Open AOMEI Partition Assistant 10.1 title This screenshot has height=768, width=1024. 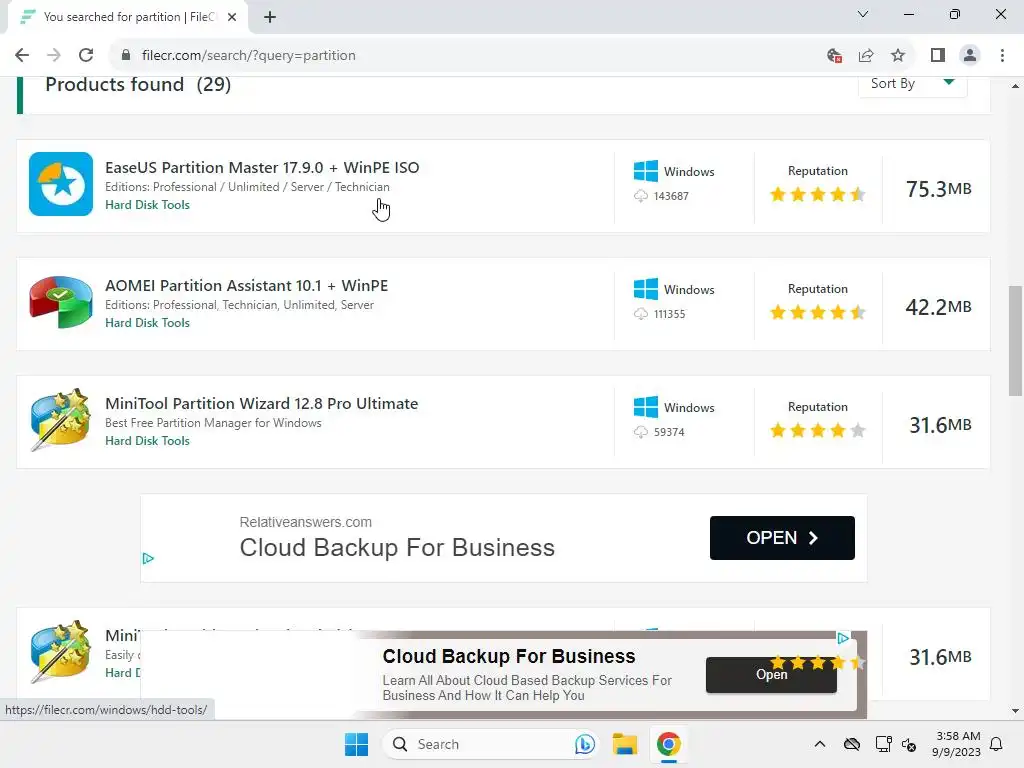(x=246, y=286)
